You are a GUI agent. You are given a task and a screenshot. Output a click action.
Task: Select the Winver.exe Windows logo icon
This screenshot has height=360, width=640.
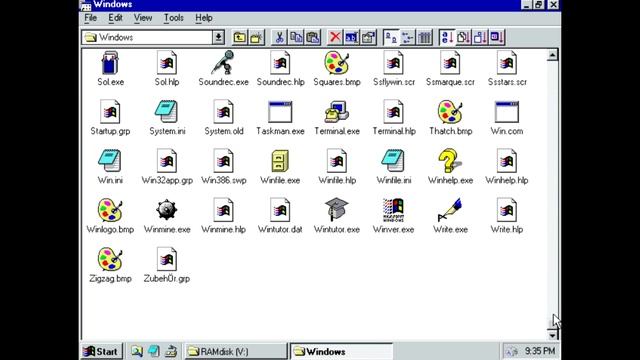click(393, 210)
